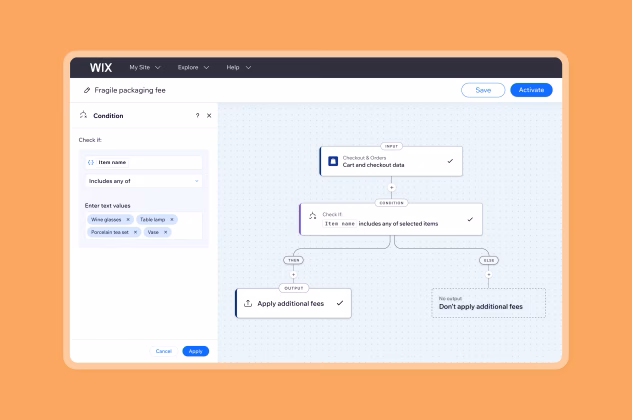Click the plus connector below the Input node
632x420 pixels.
click(391, 187)
